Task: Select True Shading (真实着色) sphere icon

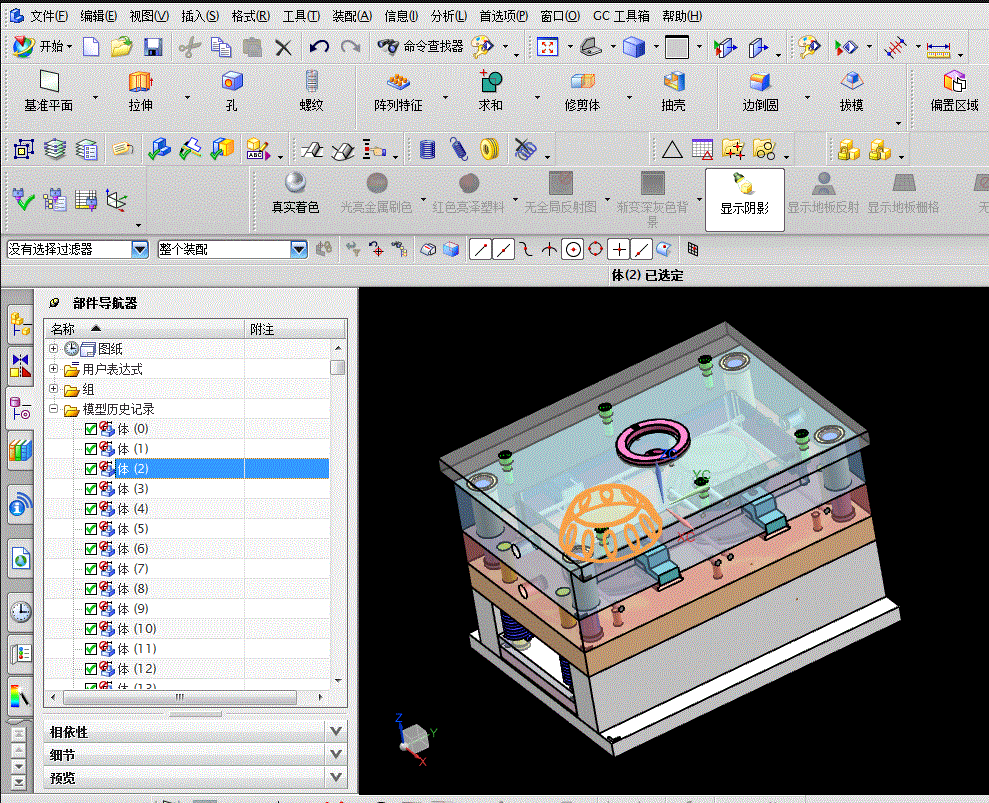Action: (295, 183)
